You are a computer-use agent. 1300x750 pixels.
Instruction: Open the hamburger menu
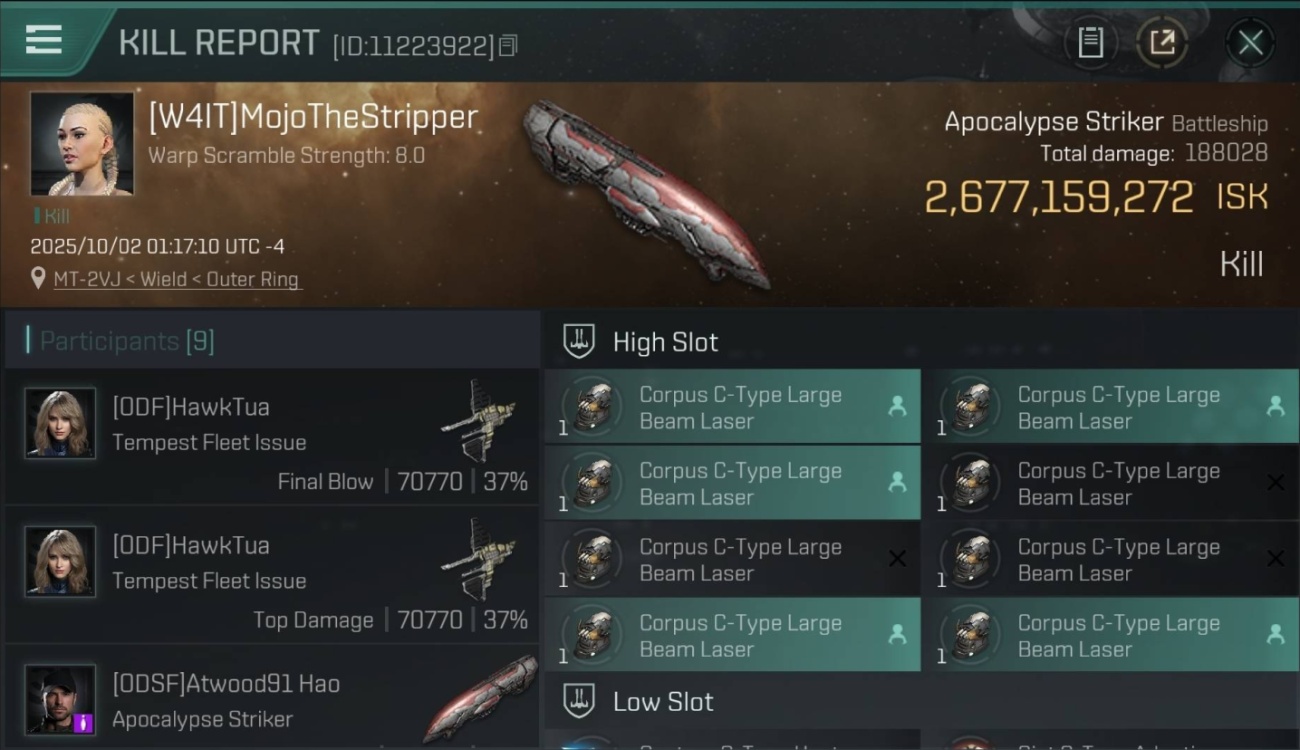[43, 39]
